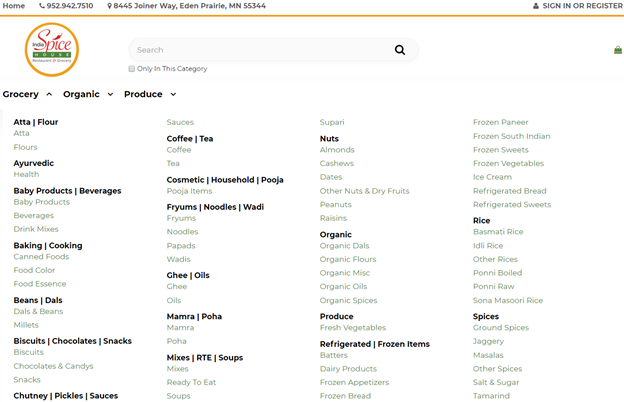This screenshot has height=402, width=624.
Task: Select Organic Spices link
Action: [348, 301]
